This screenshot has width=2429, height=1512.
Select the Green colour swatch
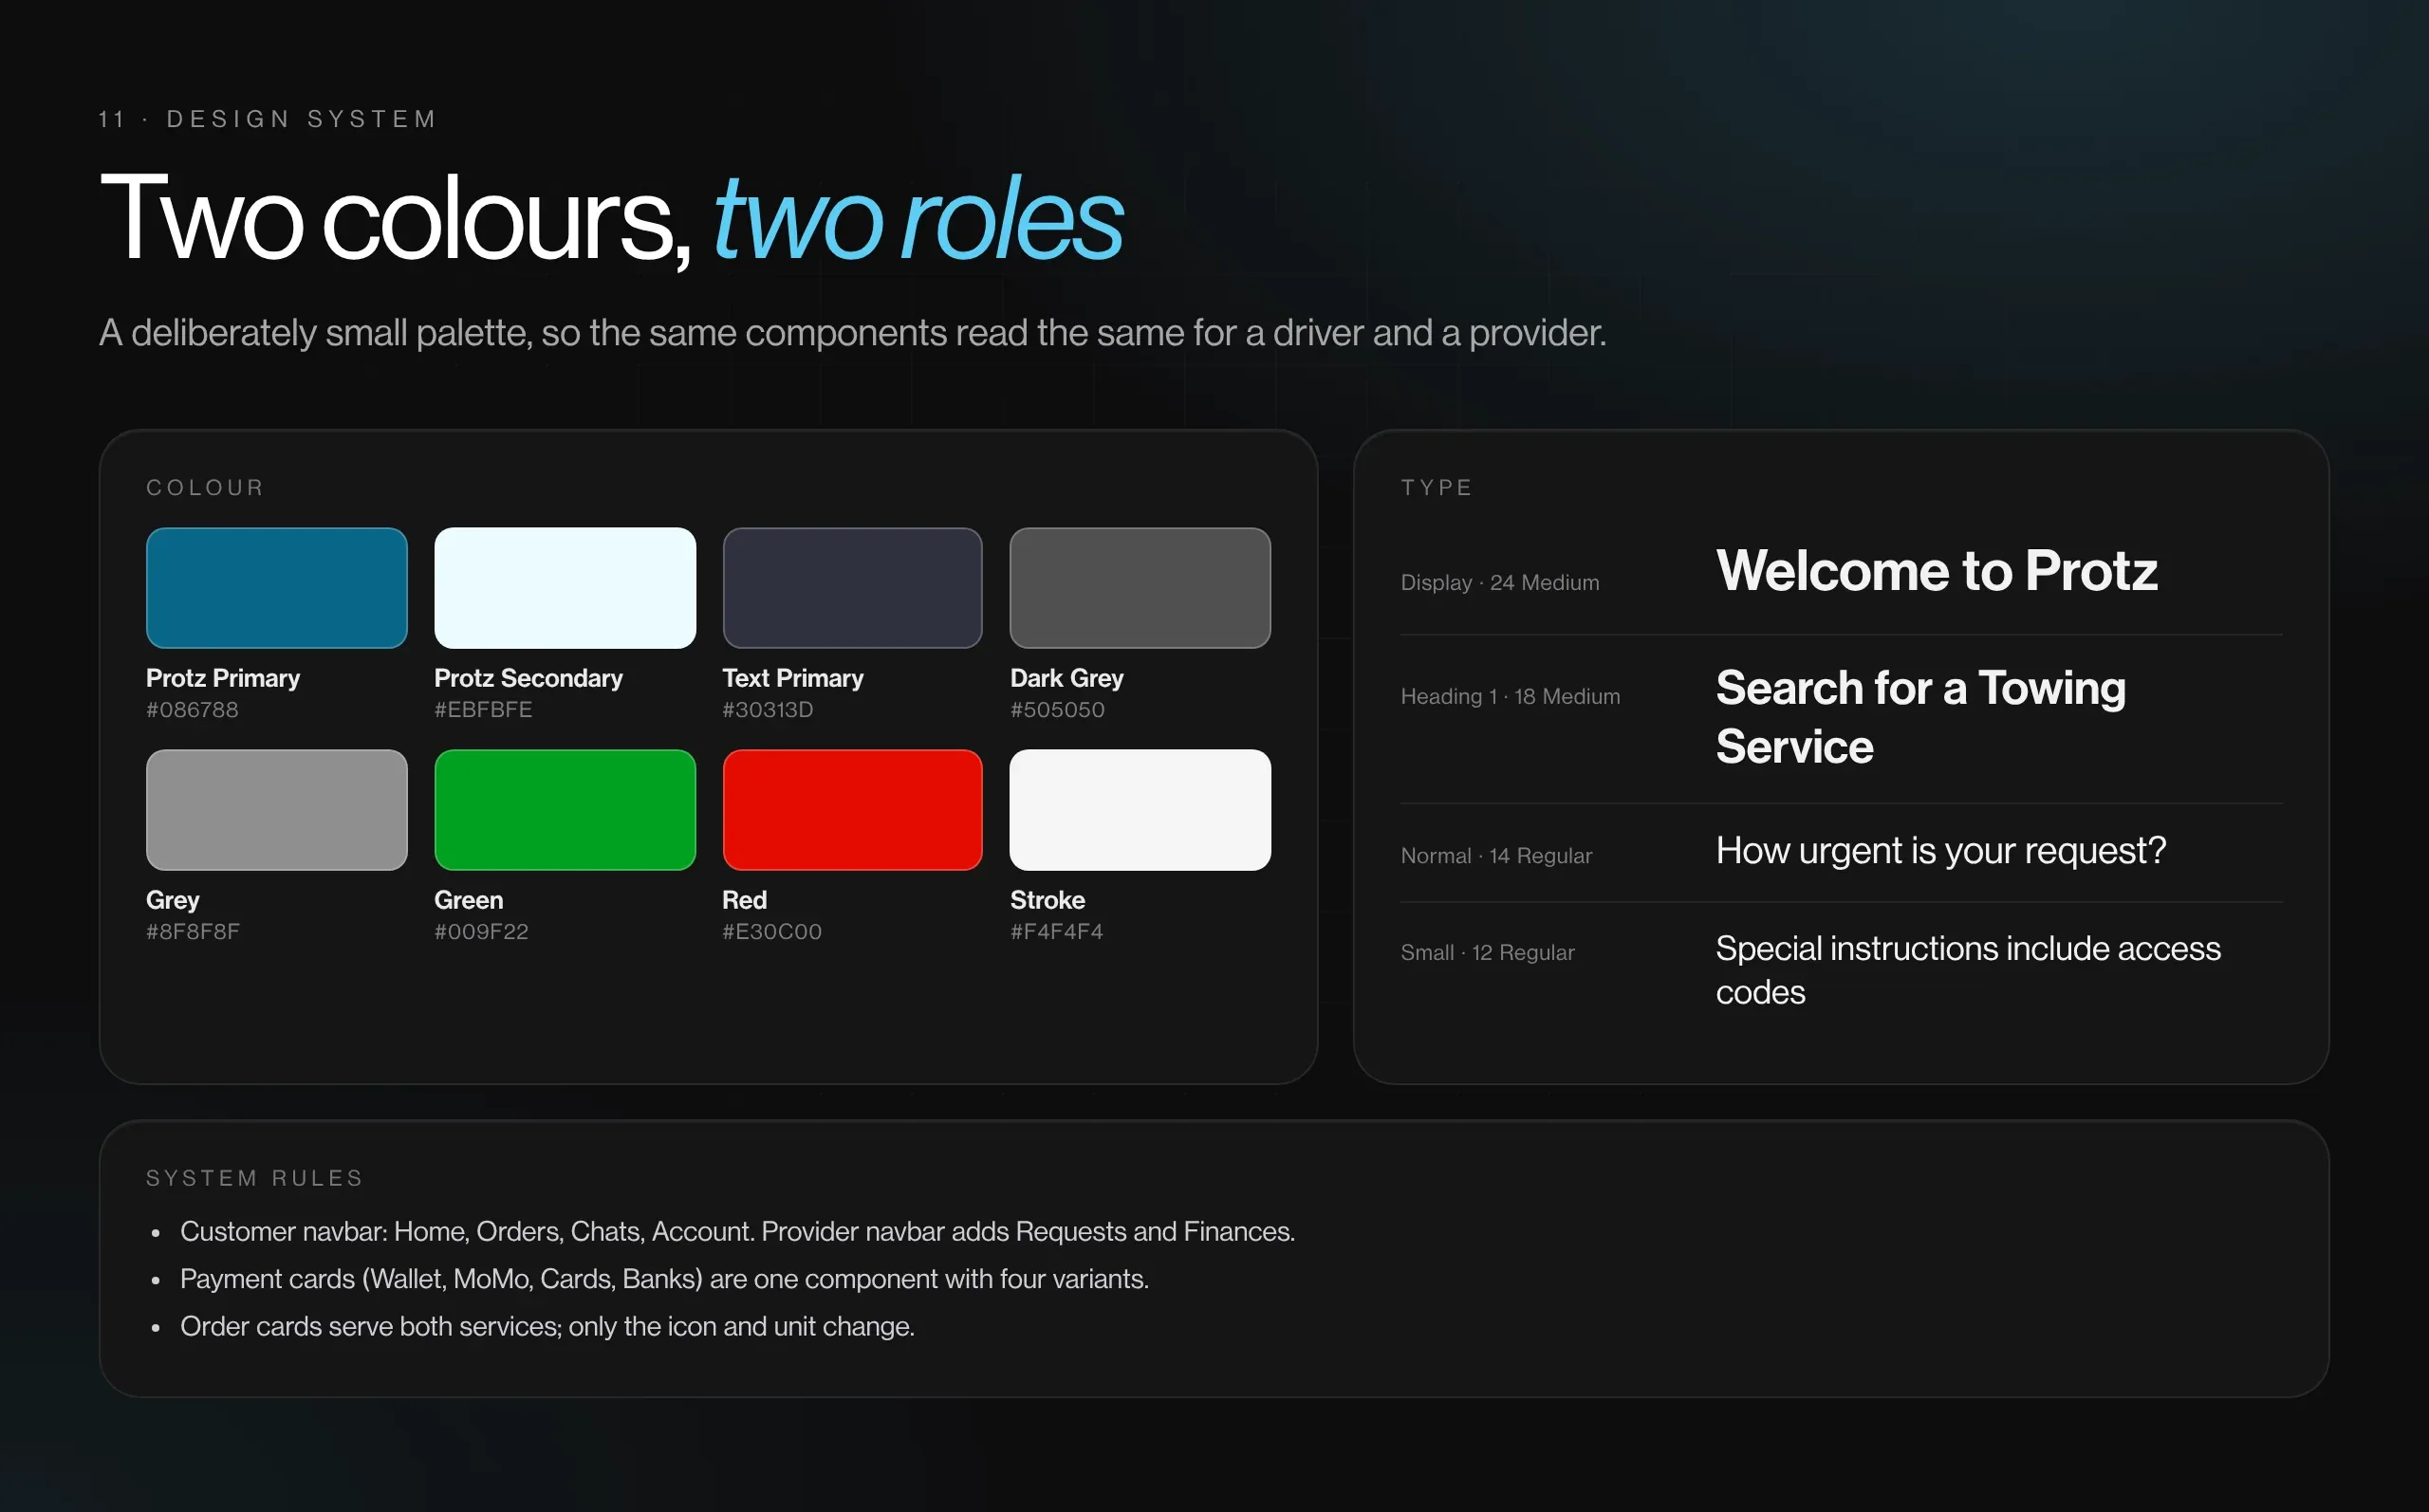click(565, 810)
